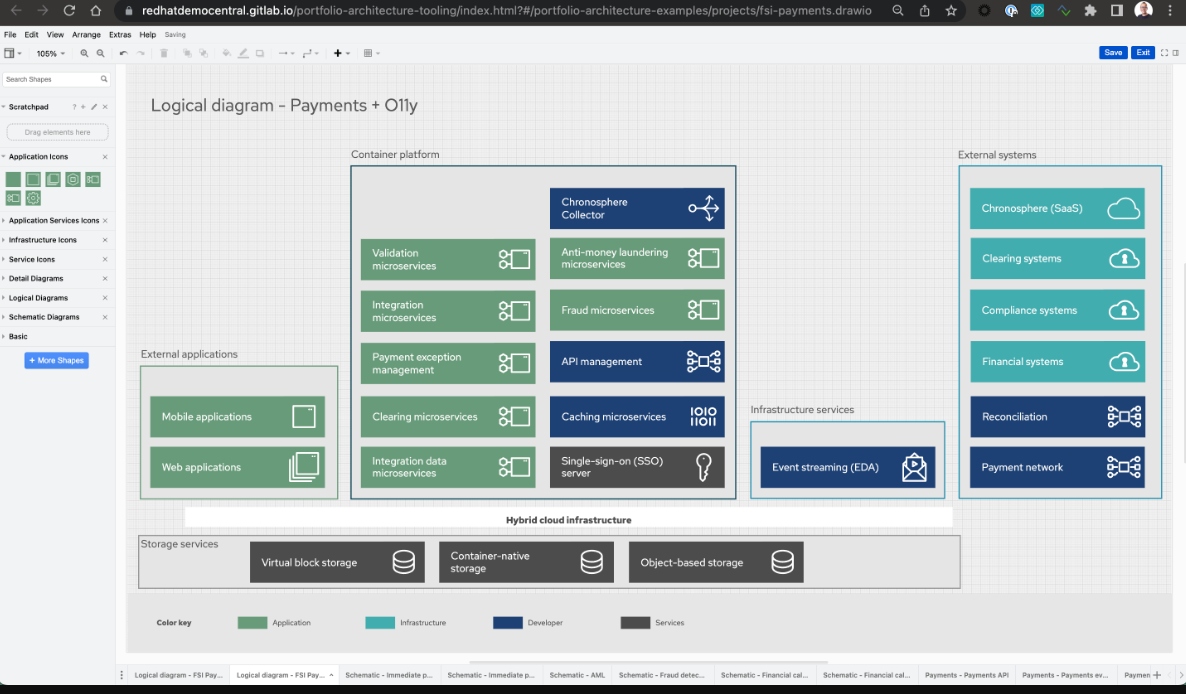Image resolution: width=1186 pixels, height=694 pixels.
Task: Switch to the Schematic - AML tab
Action: pos(576,675)
